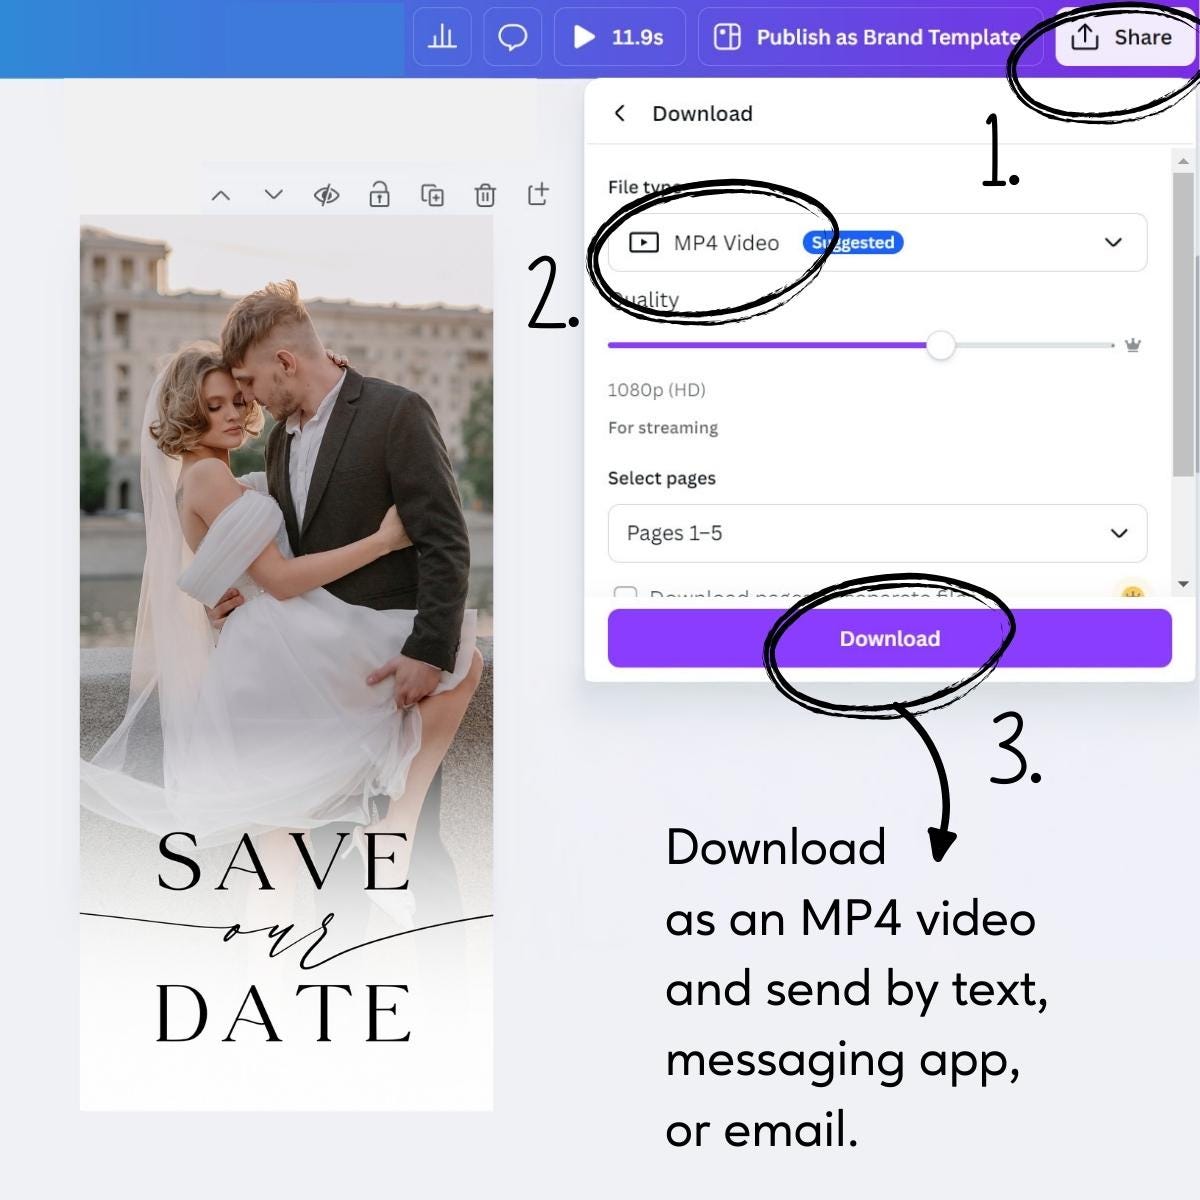
Task: Move the page up with the up arrow
Action: pyautogui.click(x=221, y=195)
